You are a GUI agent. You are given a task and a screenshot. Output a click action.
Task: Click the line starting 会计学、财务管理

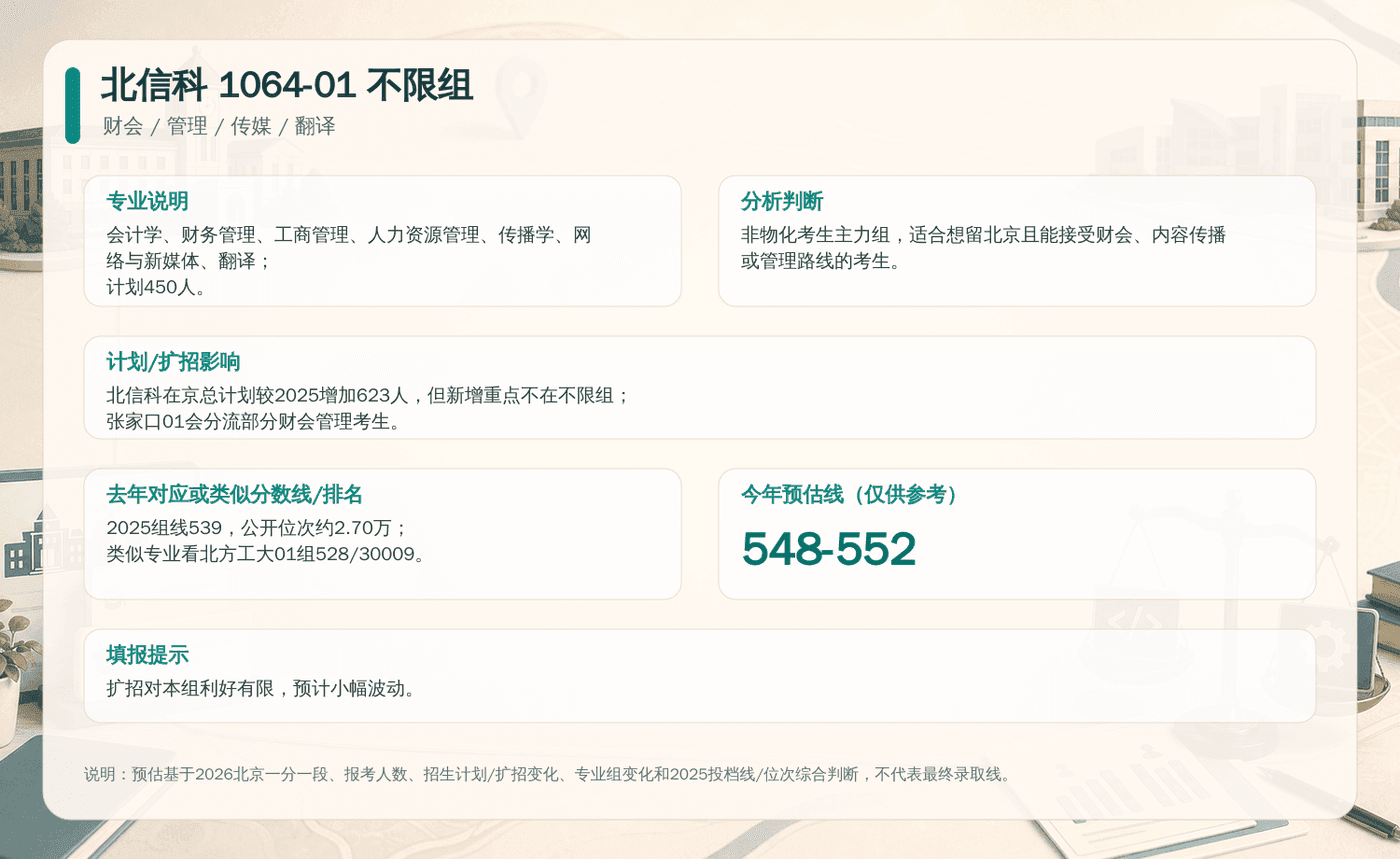coord(349,236)
